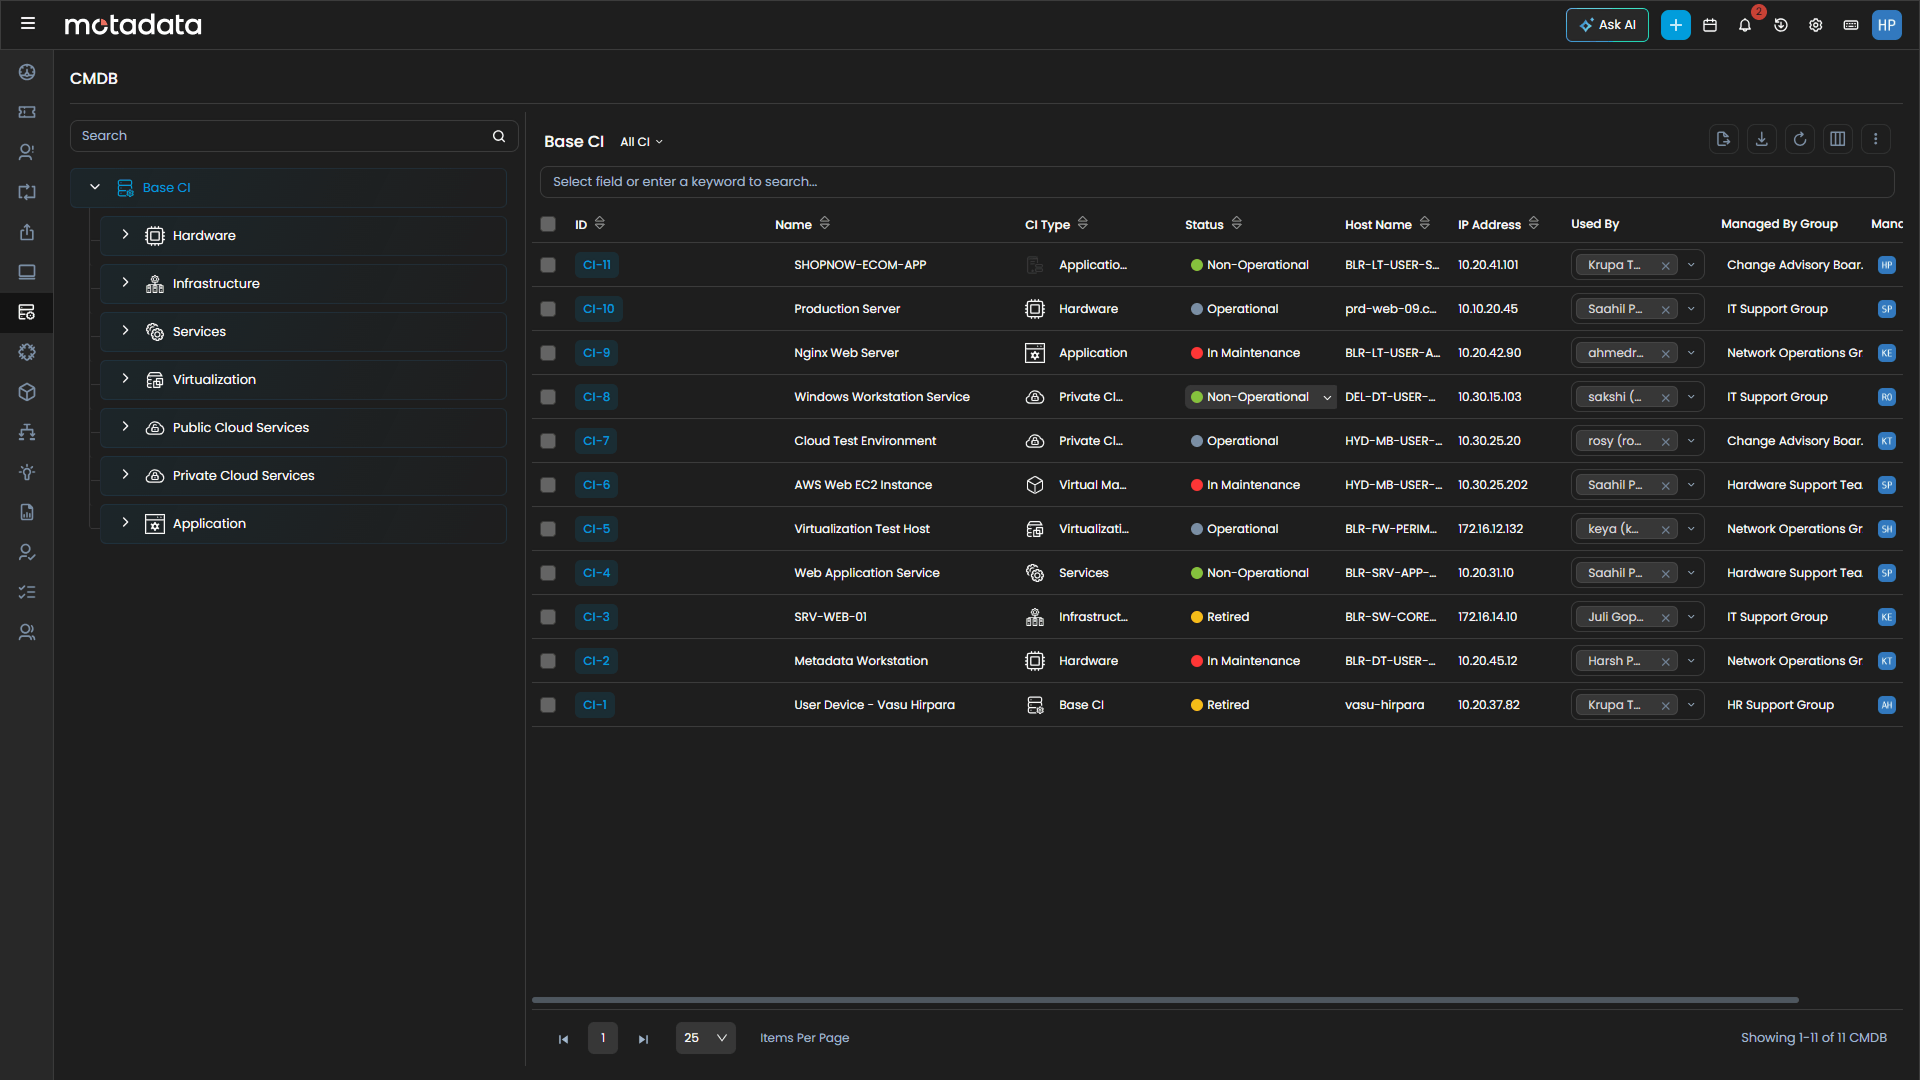Open the history icon in the top bar
The height and width of the screenshot is (1080, 1920).
[x=1781, y=25]
